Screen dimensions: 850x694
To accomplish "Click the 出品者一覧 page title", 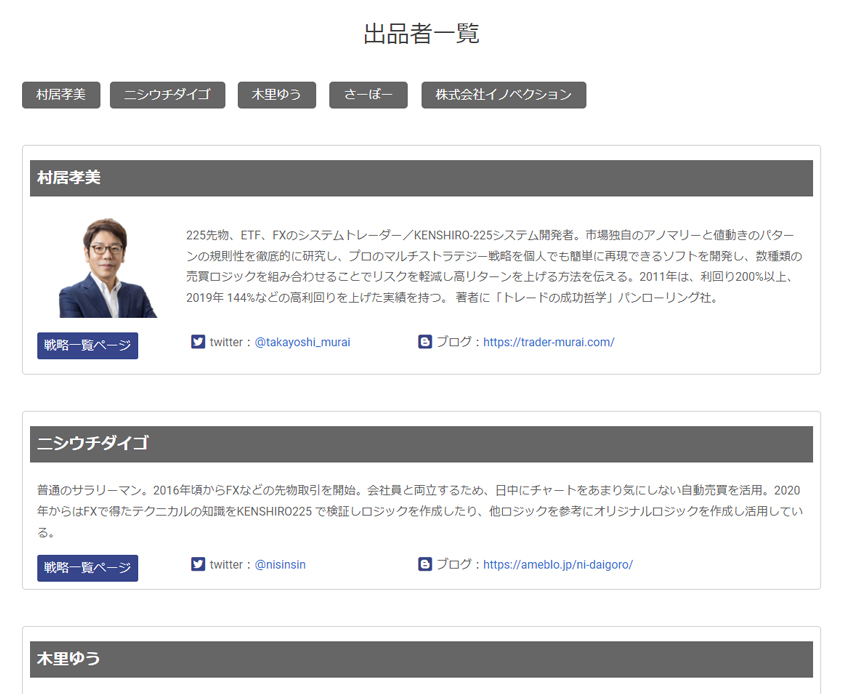I will pos(421,34).
